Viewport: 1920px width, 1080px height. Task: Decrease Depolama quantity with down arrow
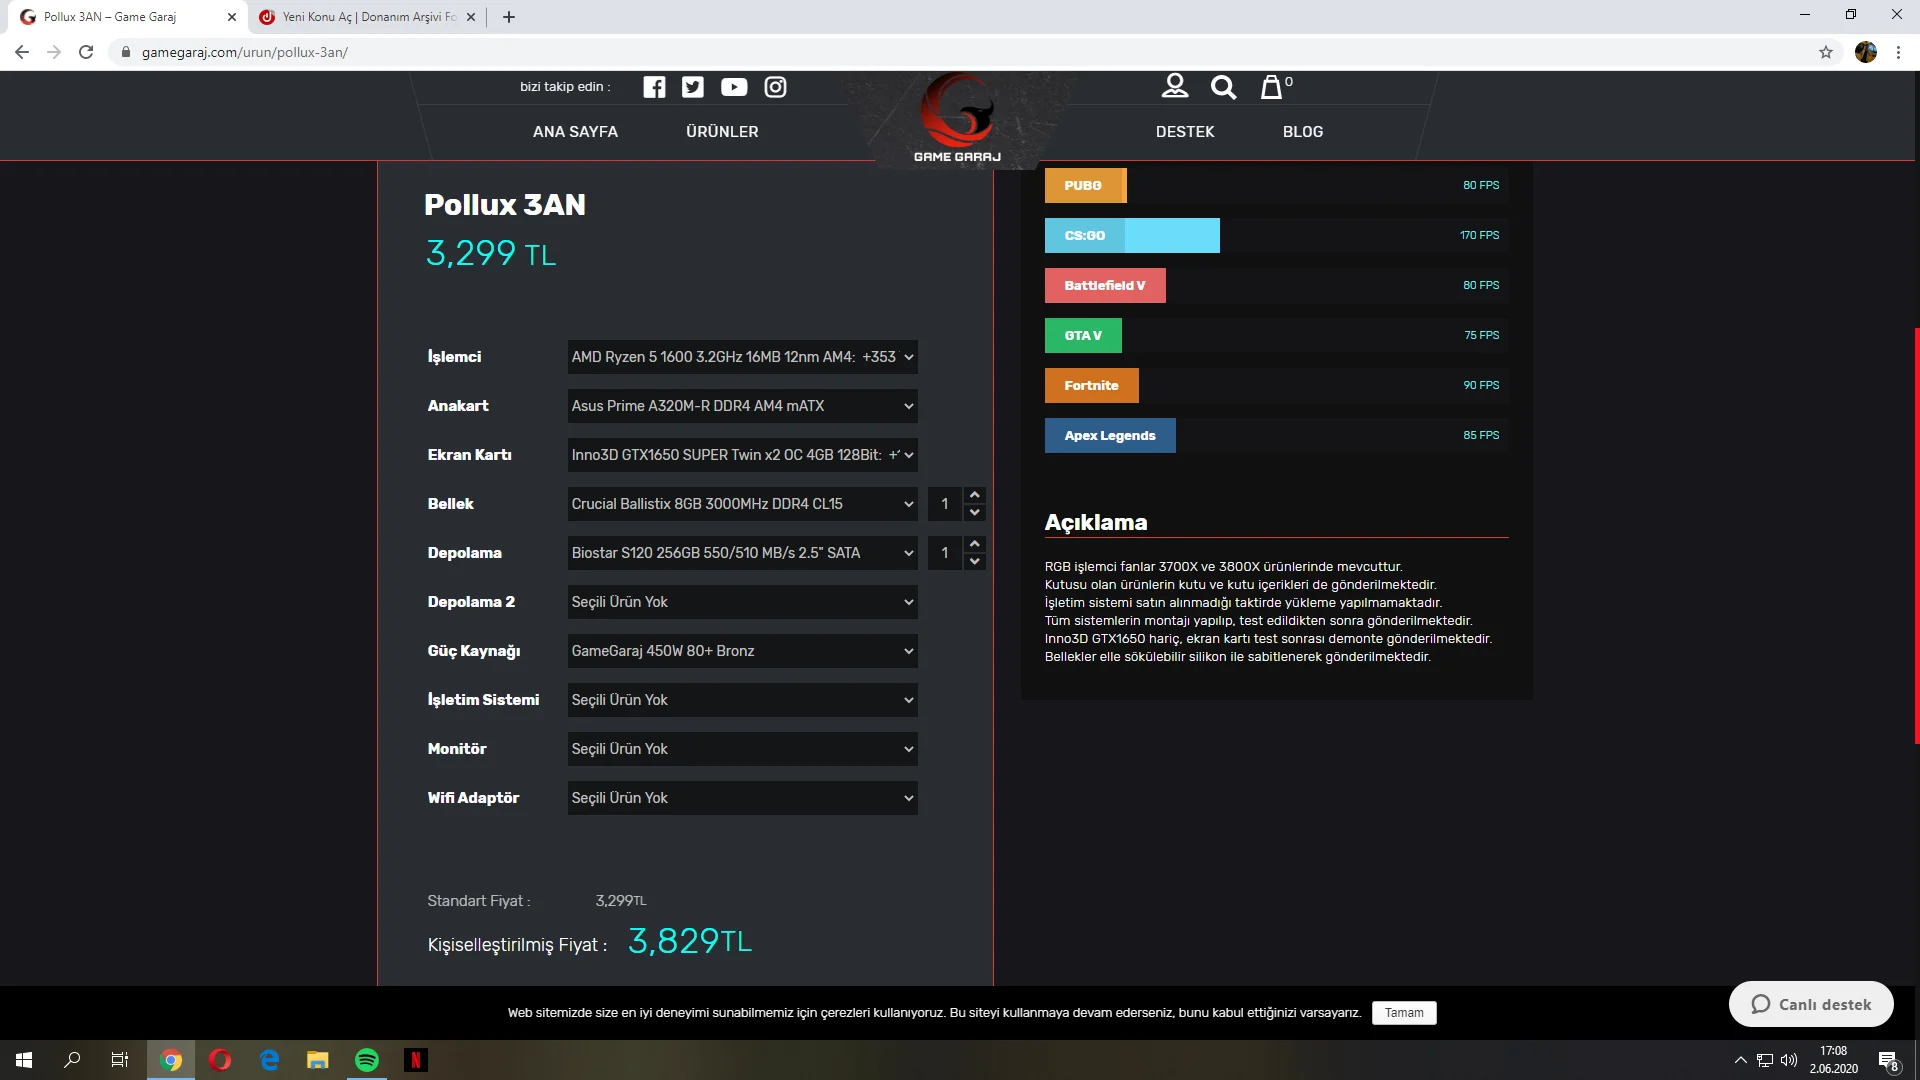tap(975, 562)
